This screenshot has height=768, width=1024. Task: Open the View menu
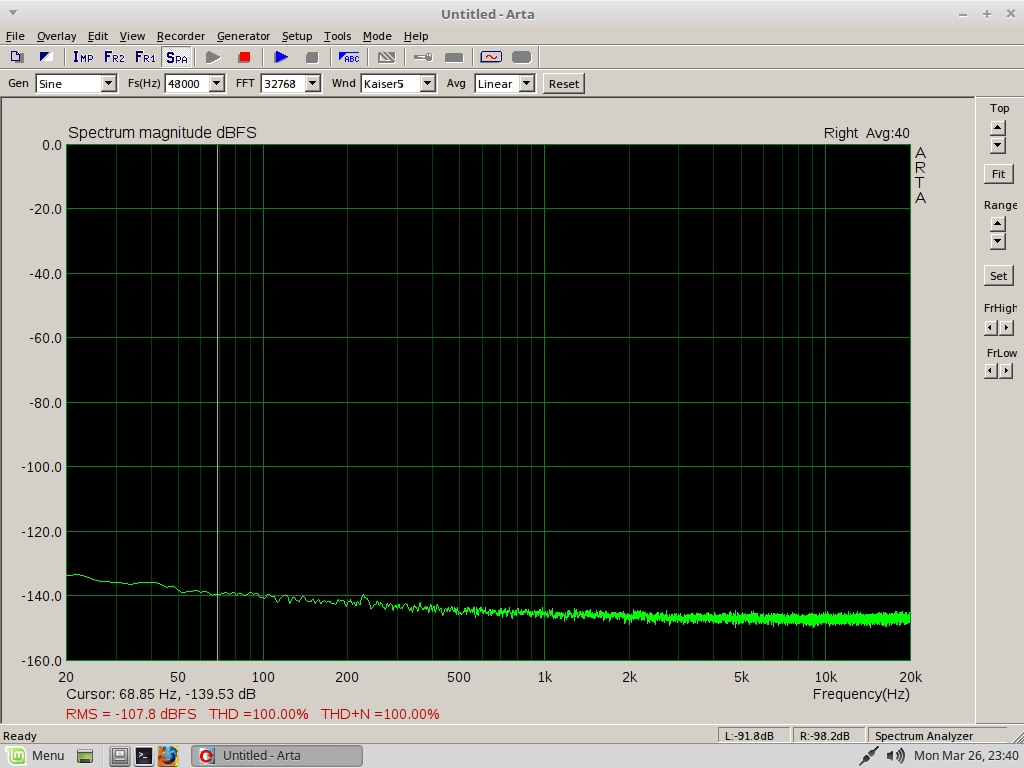[x=132, y=36]
